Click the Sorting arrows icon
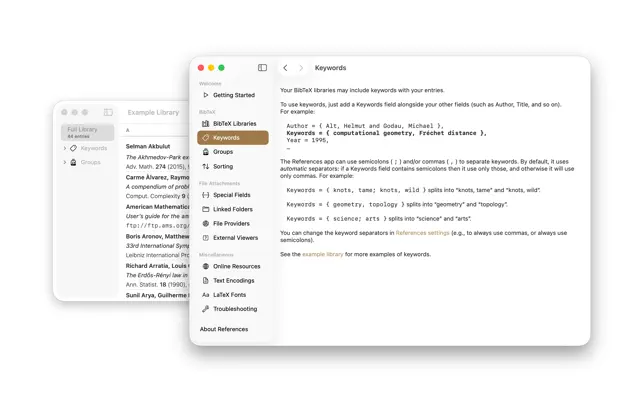 [x=206, y=167]
